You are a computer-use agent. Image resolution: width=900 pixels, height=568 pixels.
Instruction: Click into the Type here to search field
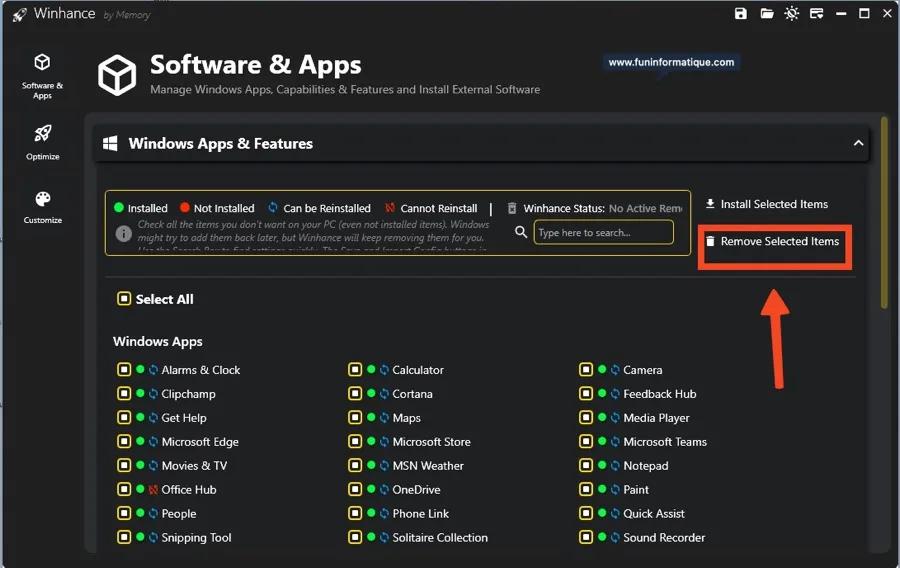[x=603, y=232]
